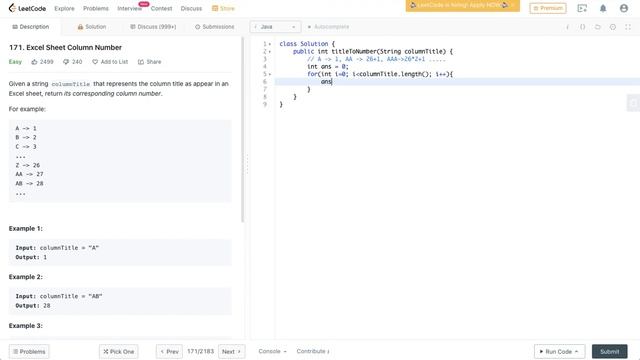
Task: Open Problems in top navigation
Action: click(x=96, y=8)
